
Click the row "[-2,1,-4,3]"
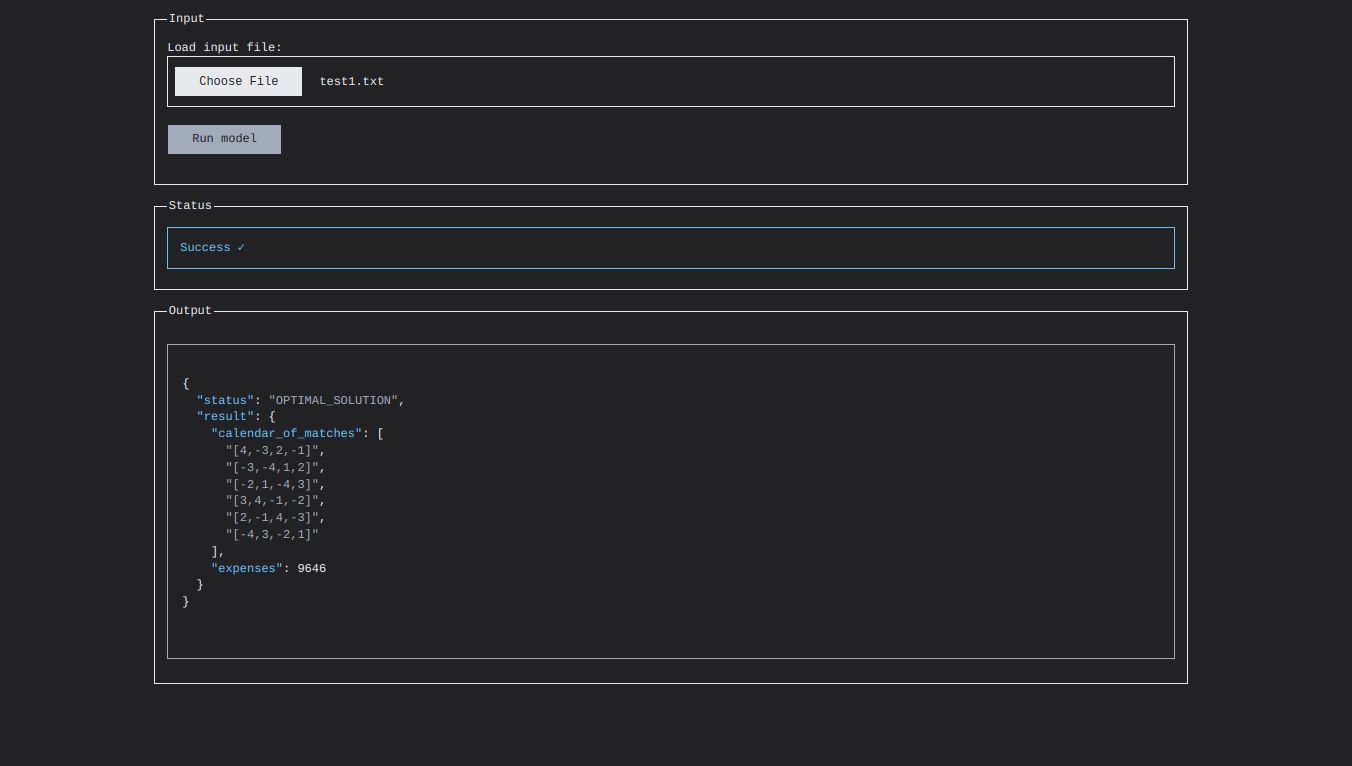tap(272, 485)
